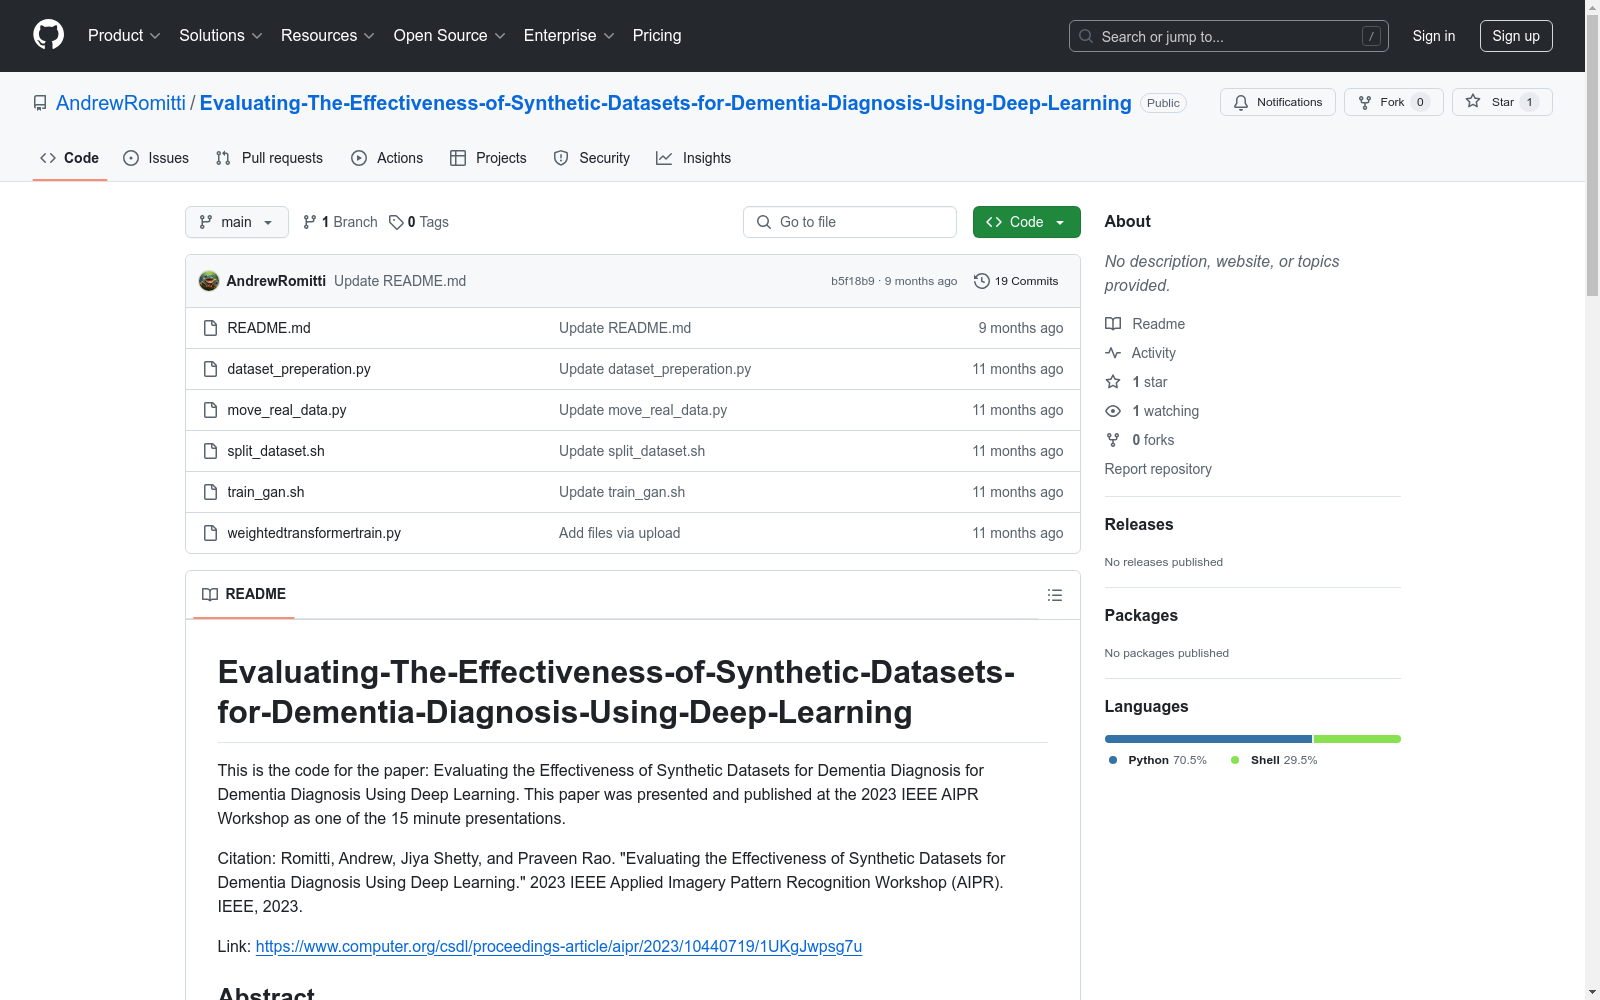The image size is (1600, 1000).
Task: Expand the Solutions menu
Action: (x=221, y=35)
